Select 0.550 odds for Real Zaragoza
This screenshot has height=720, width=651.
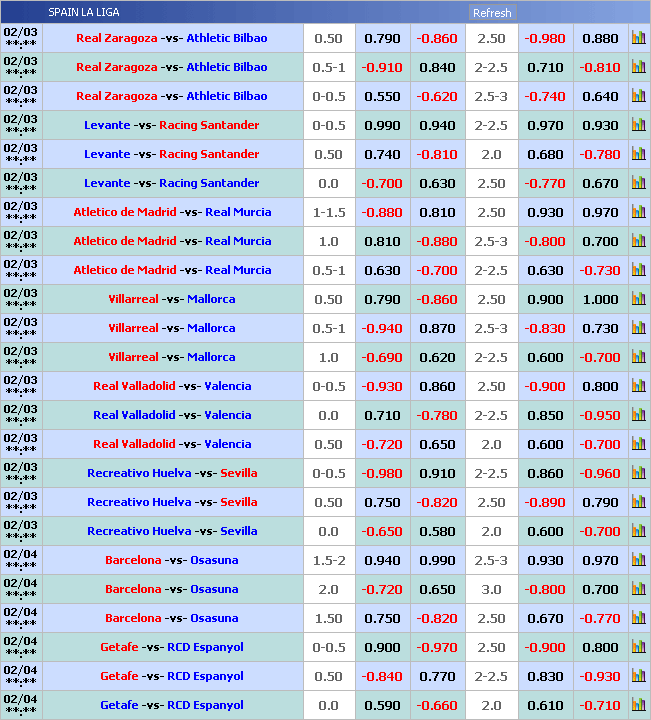382,96
